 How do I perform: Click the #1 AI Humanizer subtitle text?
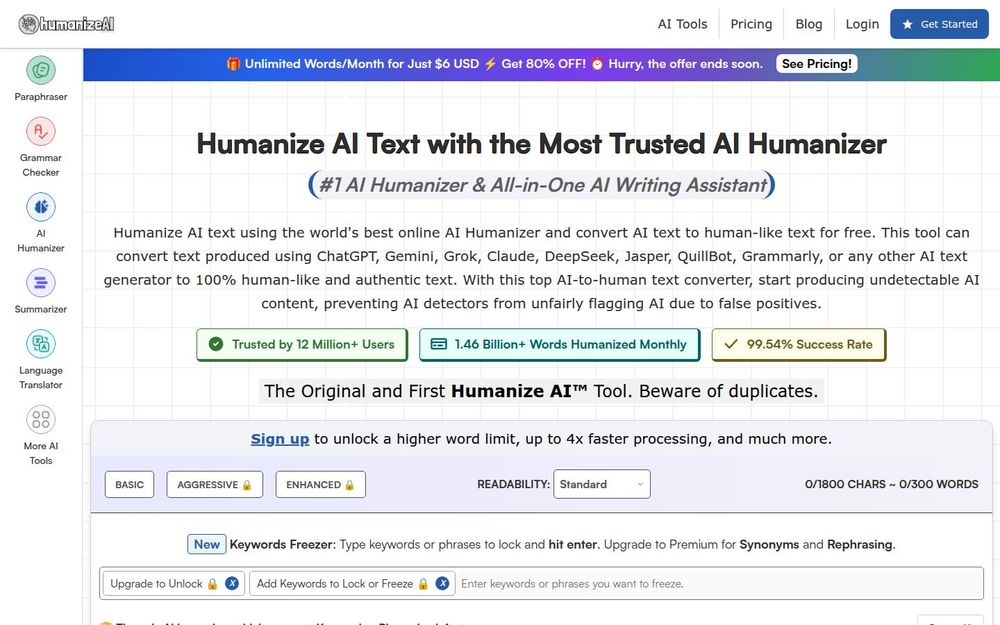542,185
